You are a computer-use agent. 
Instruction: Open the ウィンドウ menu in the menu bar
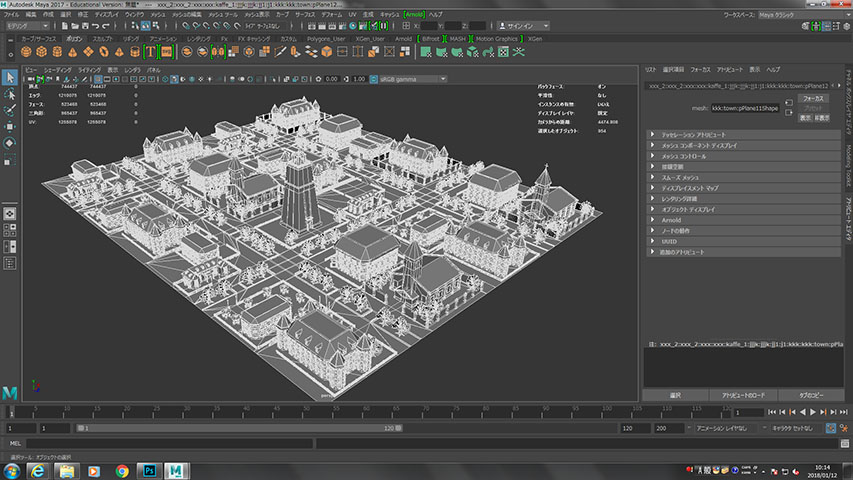click(x=134, y=16)
